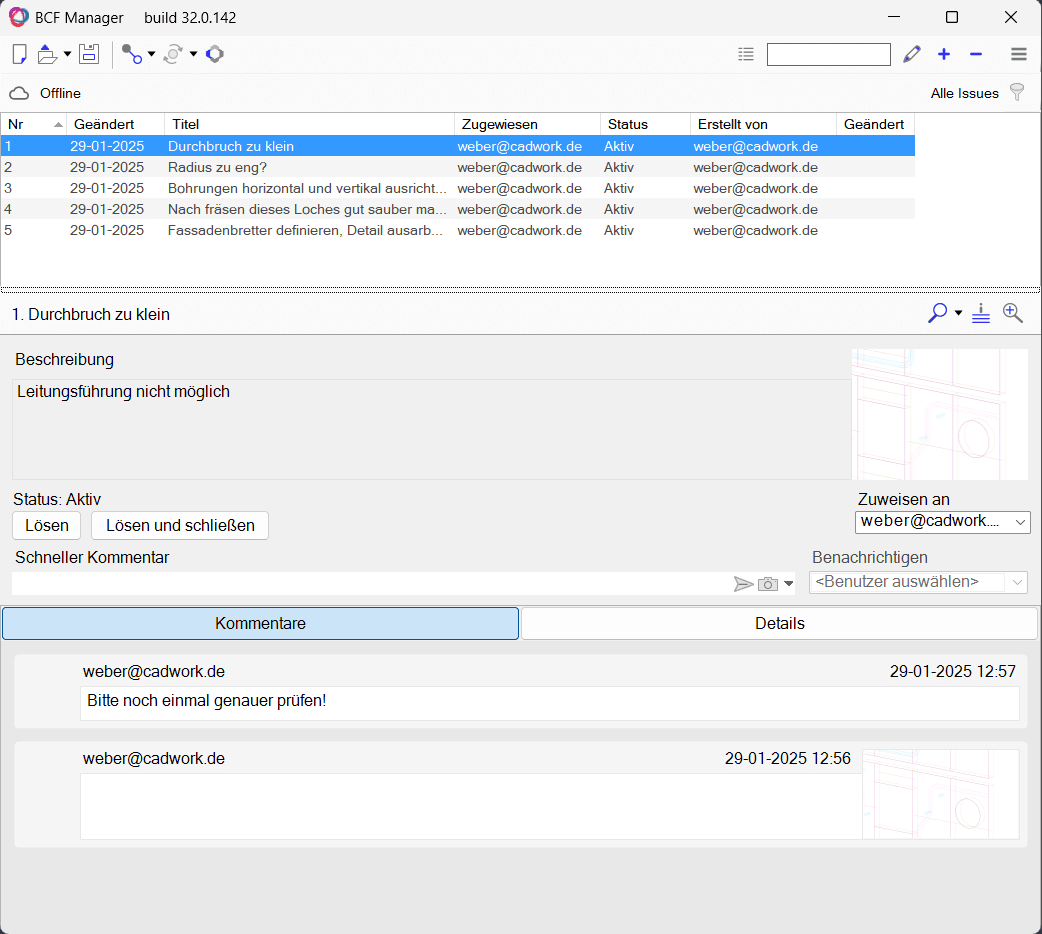Click the hexagon ring icon in toolbar
Screen dimensions: 1042x934
(x=215, y=54)
